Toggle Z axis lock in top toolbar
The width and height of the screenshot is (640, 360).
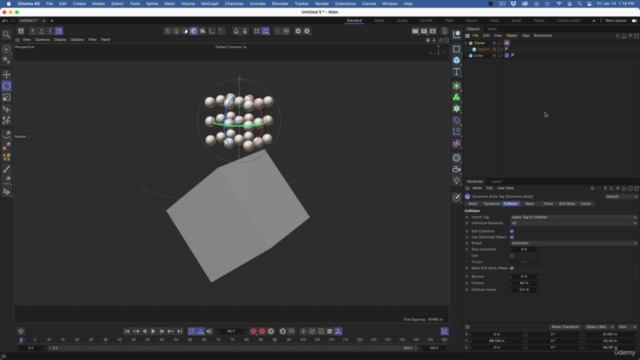50,31
